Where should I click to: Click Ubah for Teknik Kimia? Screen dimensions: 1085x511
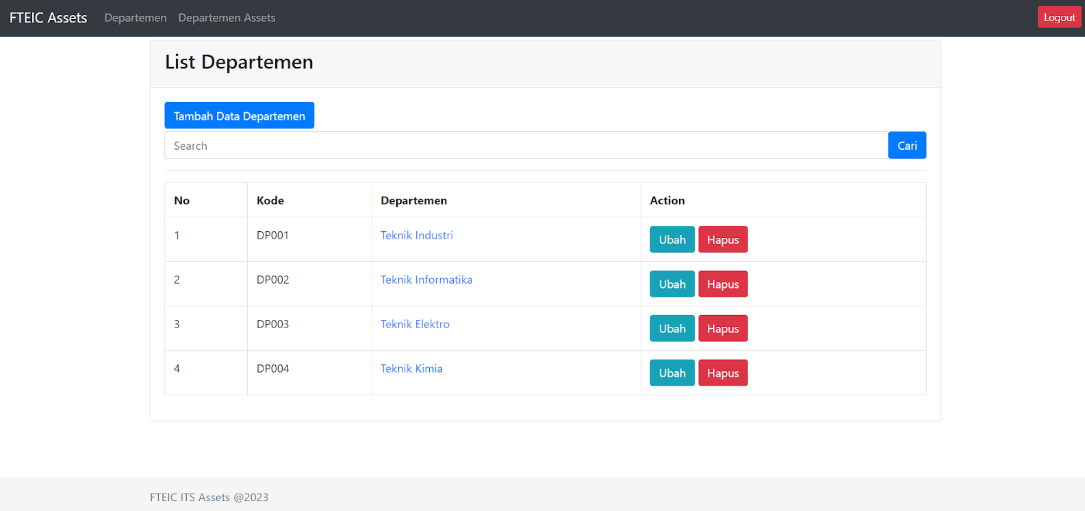click(x=672, y=373)
